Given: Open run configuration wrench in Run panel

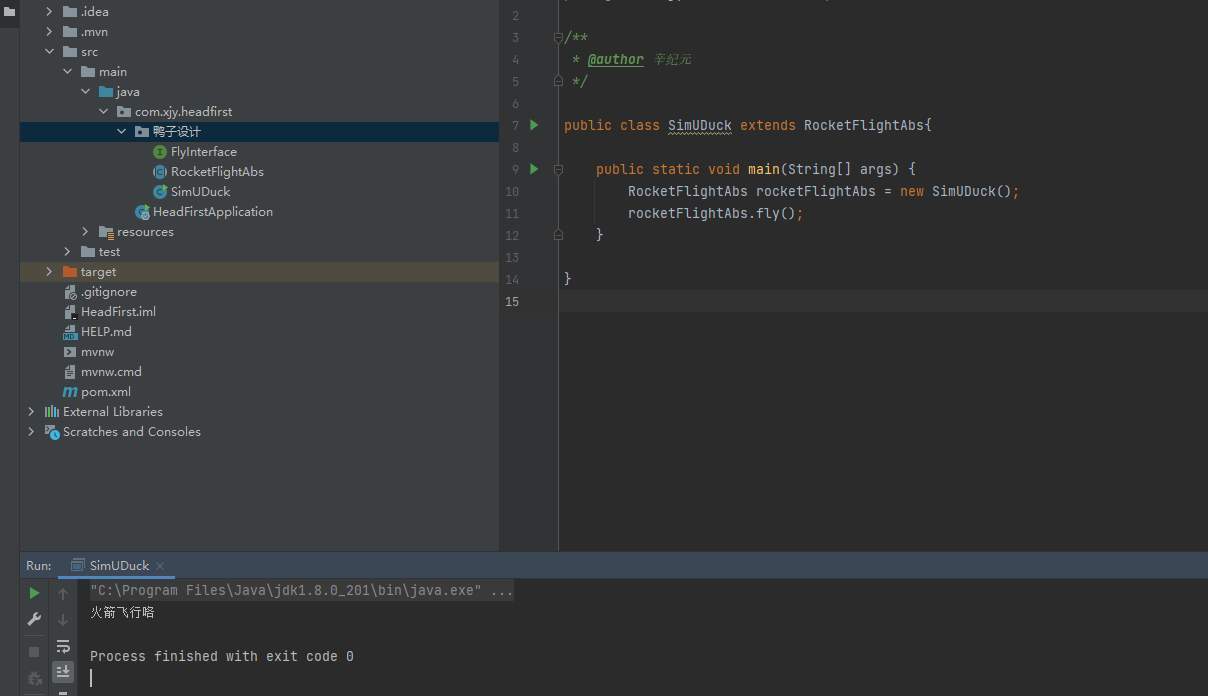Looking at the screenshot, I should [x=34, y=619].
